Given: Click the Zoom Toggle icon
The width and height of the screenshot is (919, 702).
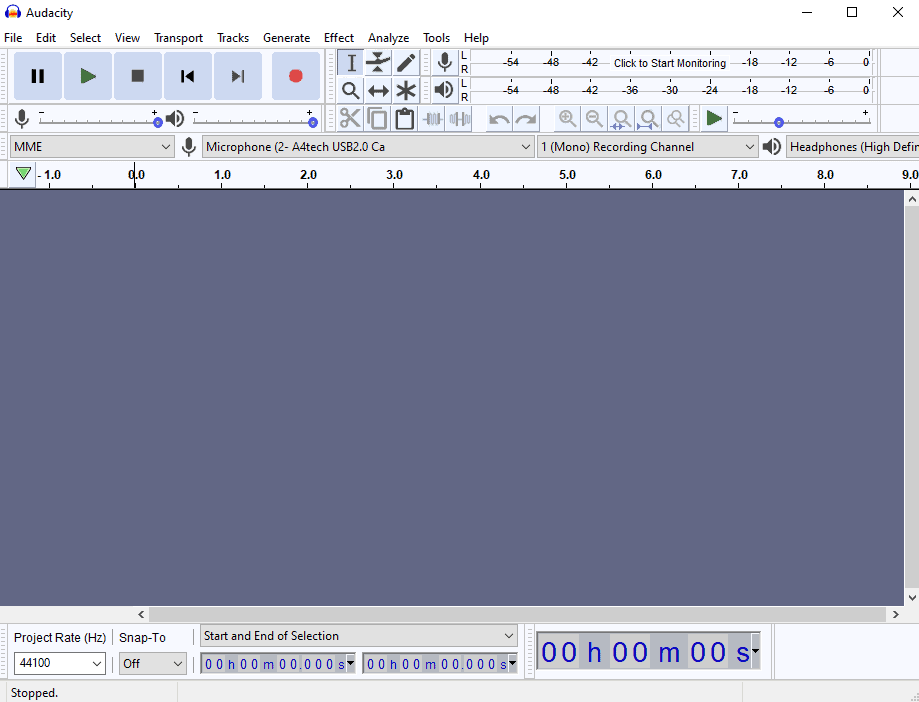Looking at the screenshot, I should pyautogui.click(x=675, y=119).
